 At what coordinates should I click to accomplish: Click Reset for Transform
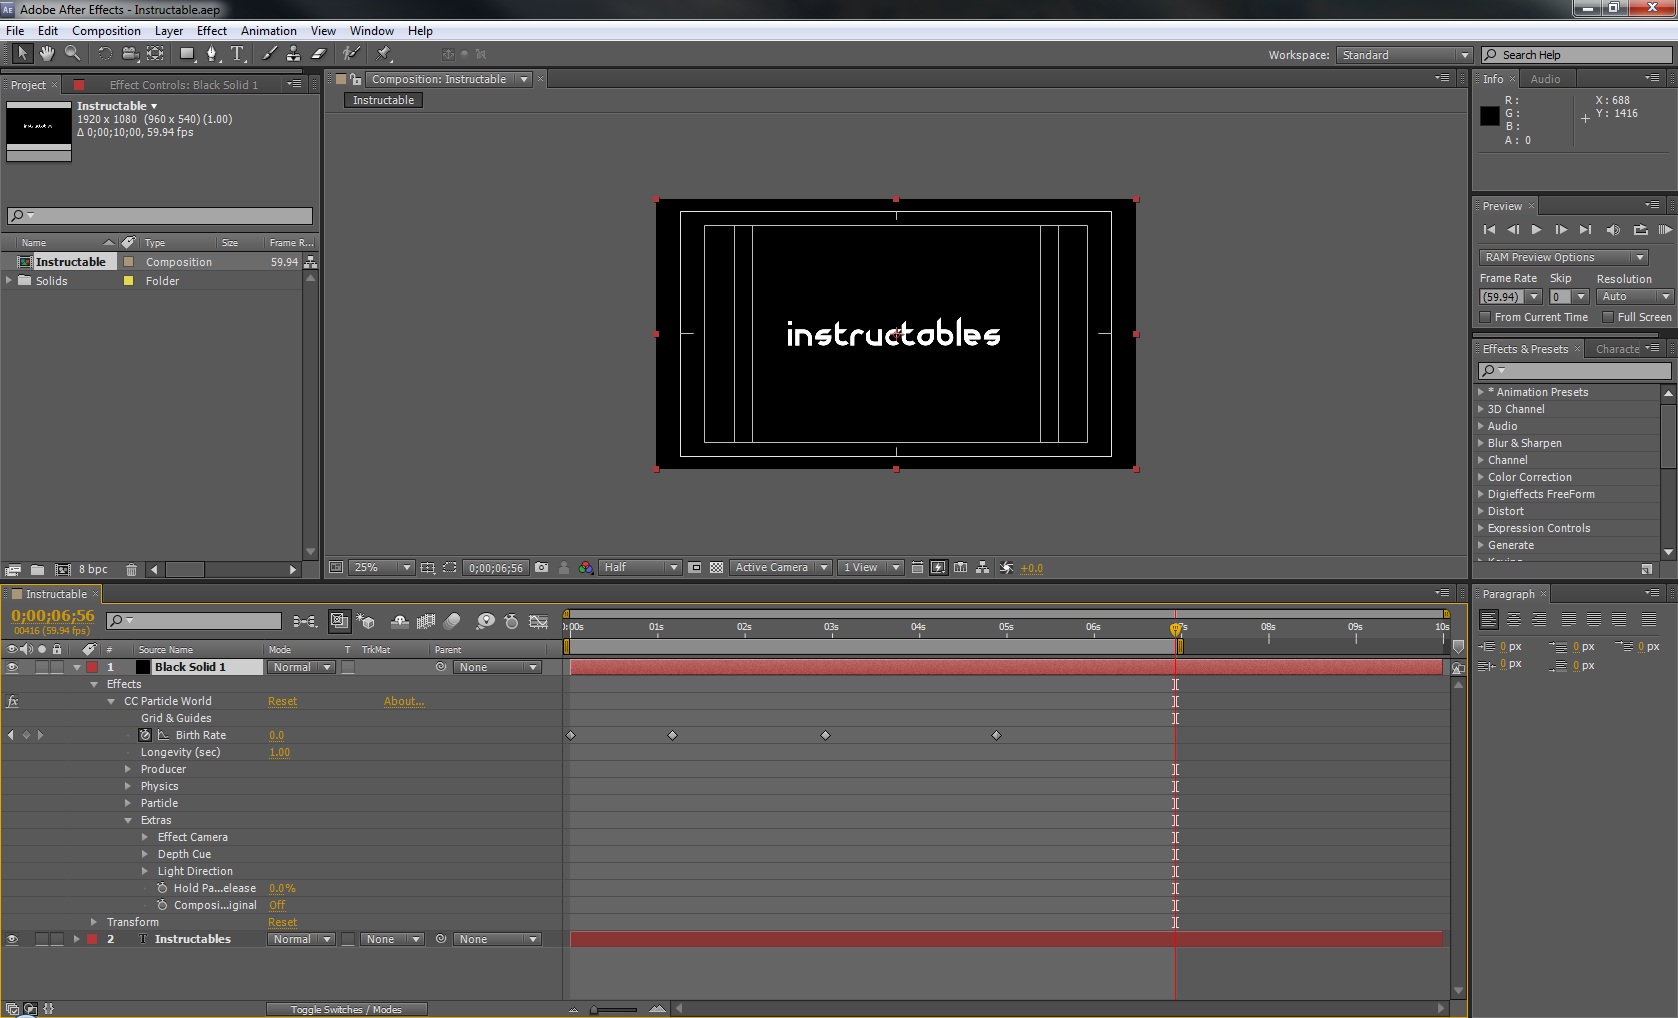282,922
